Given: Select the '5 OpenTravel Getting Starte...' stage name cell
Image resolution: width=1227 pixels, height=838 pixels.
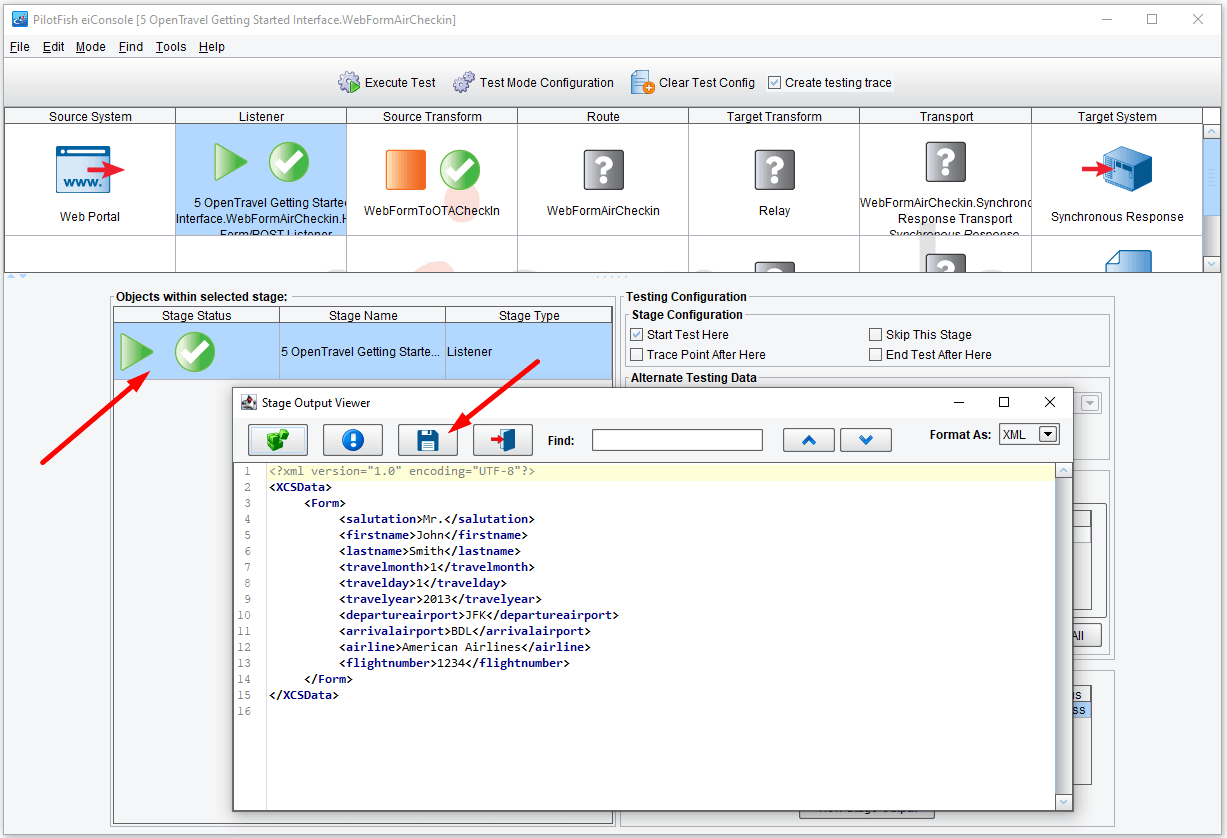Looking at the screenshot, I should coord(363,352).
